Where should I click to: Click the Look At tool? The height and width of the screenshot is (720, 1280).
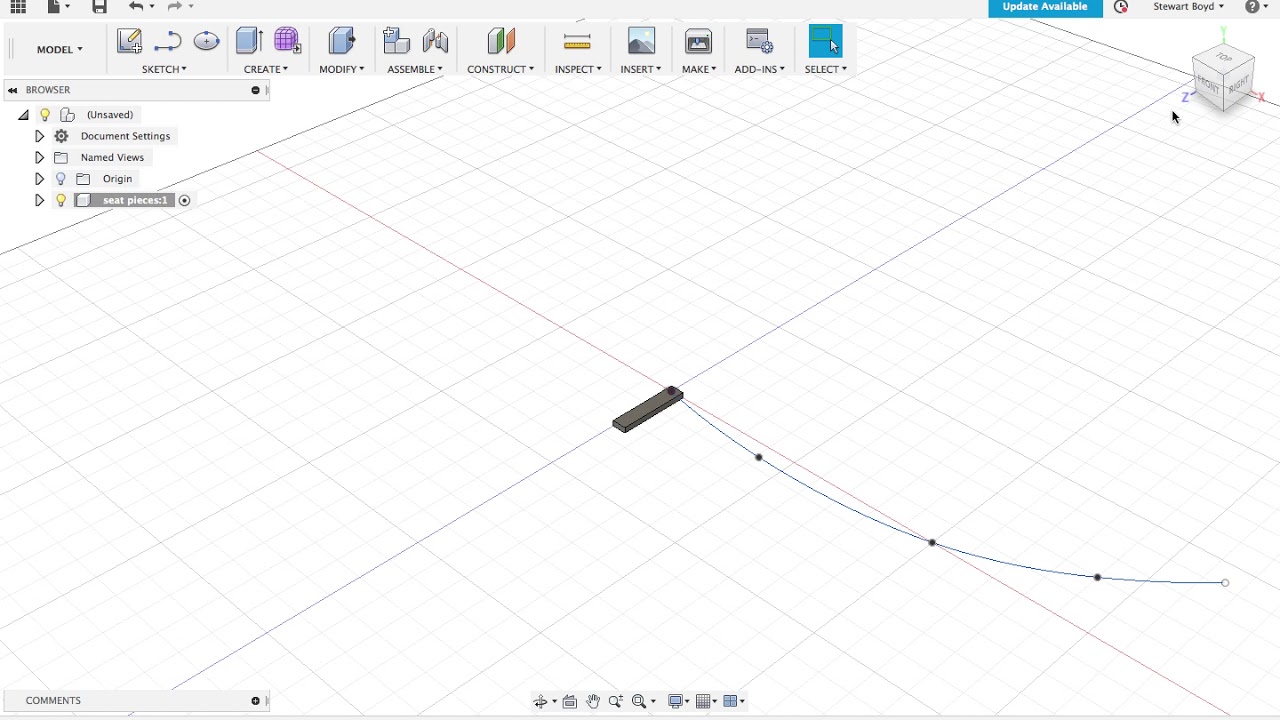[570, 701]
